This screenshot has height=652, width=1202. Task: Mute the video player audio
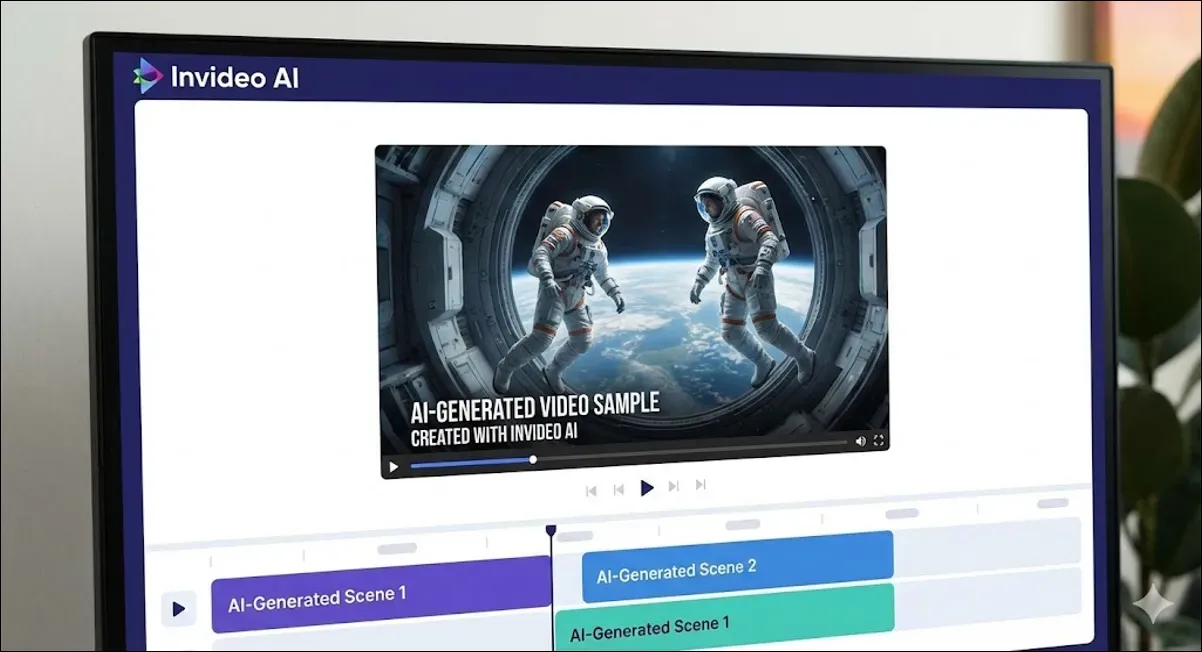(x=860, y=440)
